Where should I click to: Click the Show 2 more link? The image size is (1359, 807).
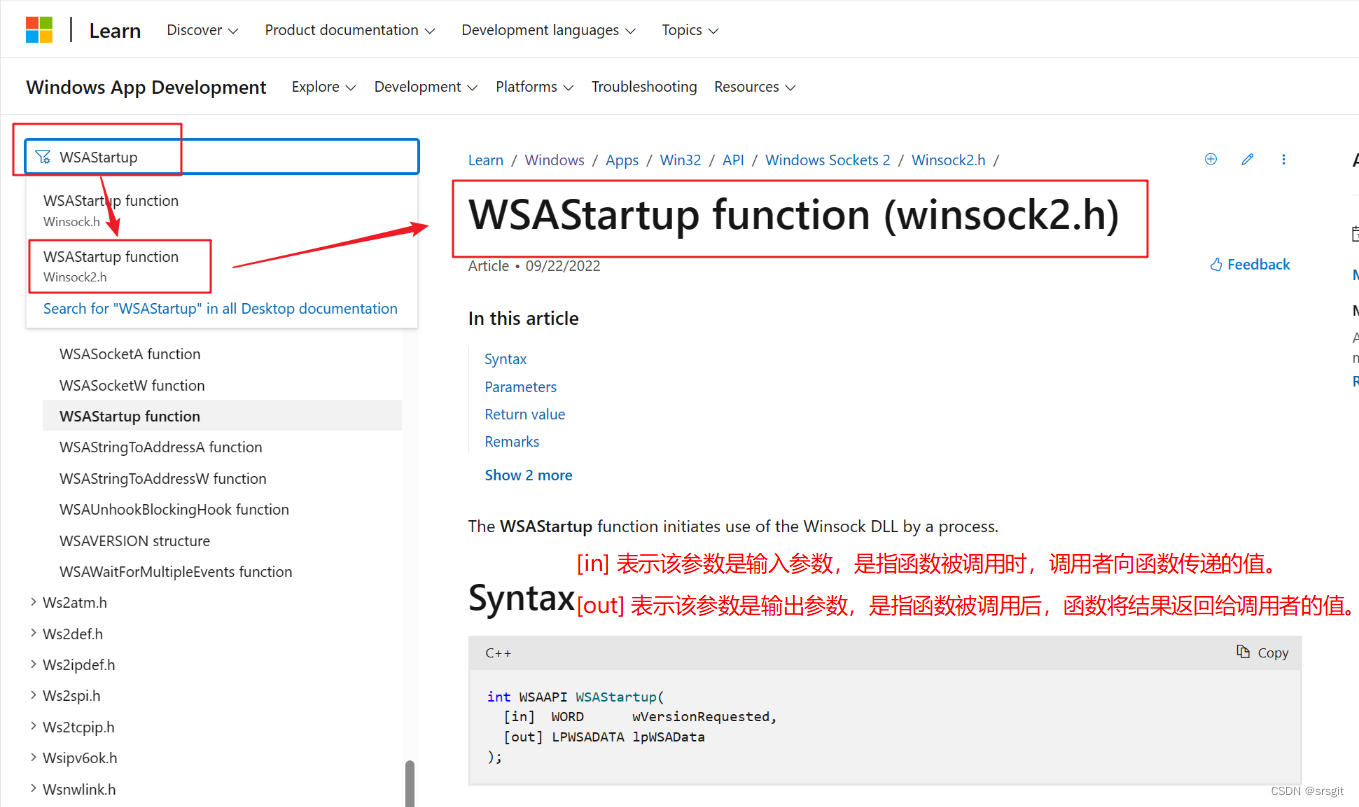[528, 474]
